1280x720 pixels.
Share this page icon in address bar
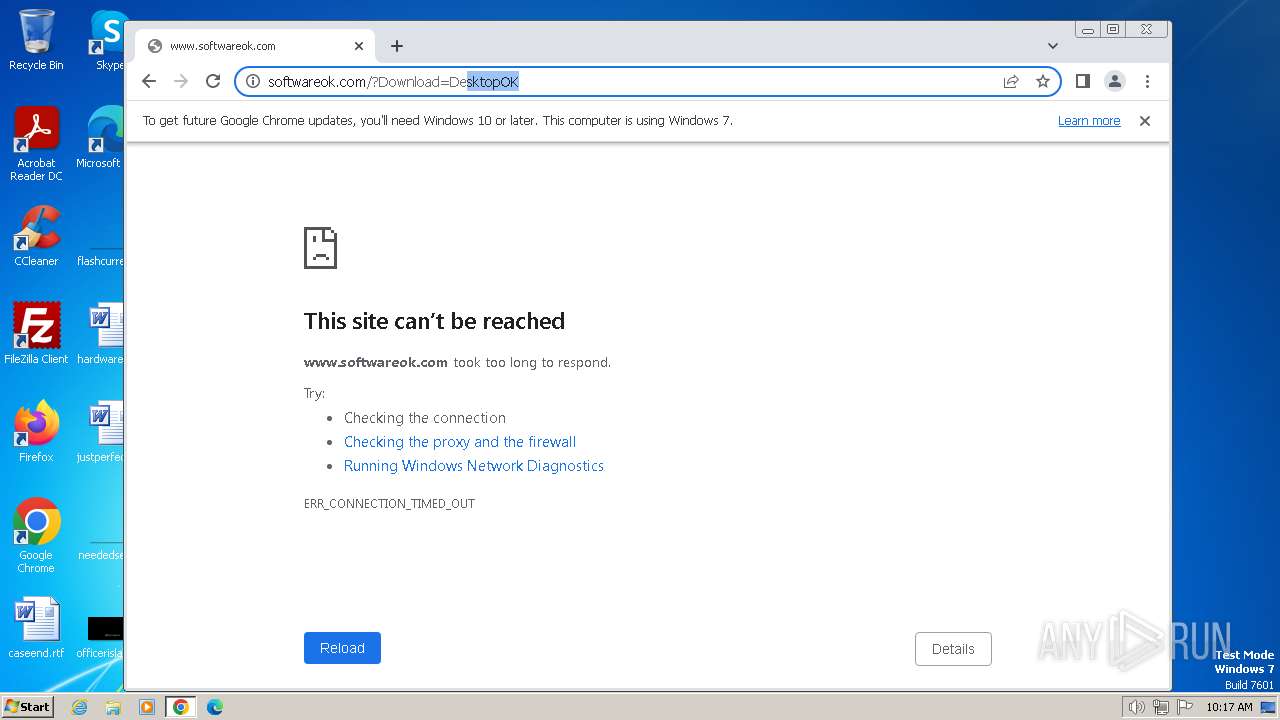1011,81
